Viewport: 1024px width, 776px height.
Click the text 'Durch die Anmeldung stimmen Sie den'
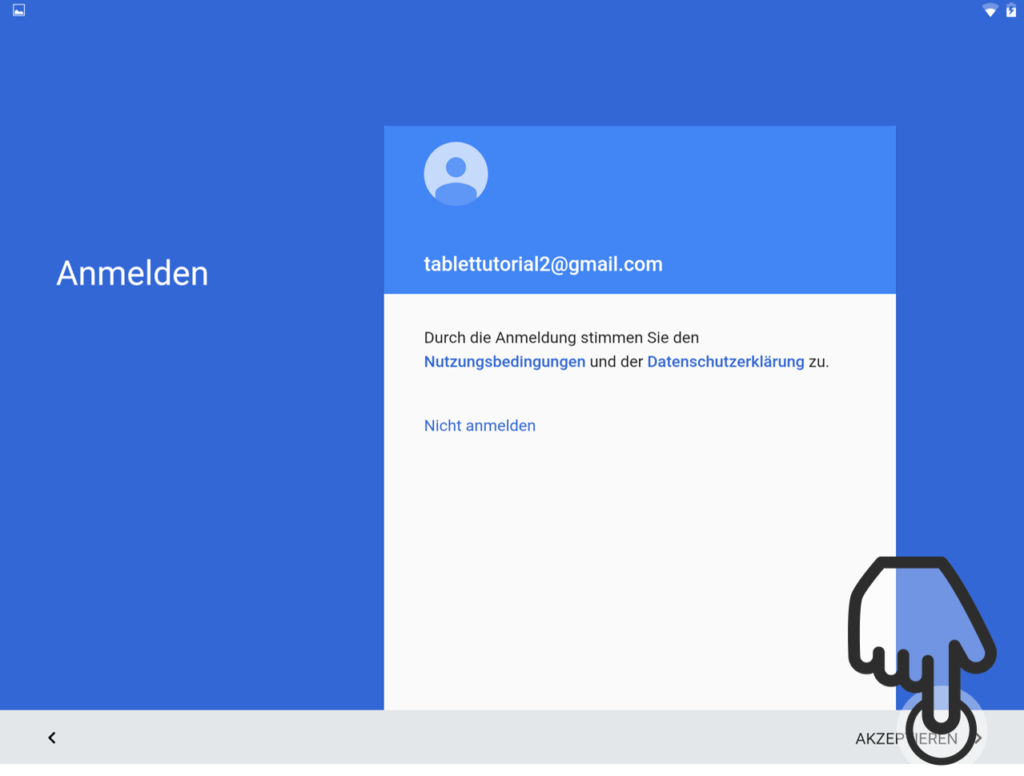click(561, 338)
